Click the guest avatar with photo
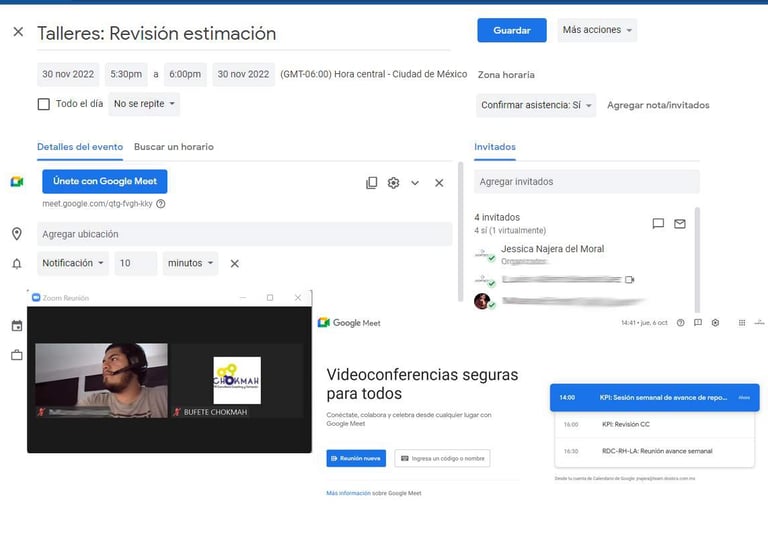Image resolution: width=768 pixels, height=538 pixels. click(x=482, y=301)
